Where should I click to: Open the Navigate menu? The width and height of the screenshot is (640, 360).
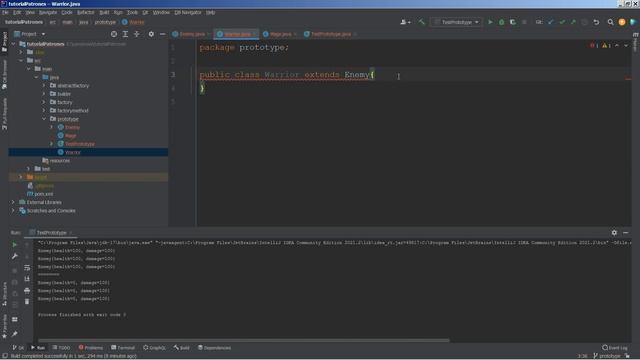pos(48,13)
